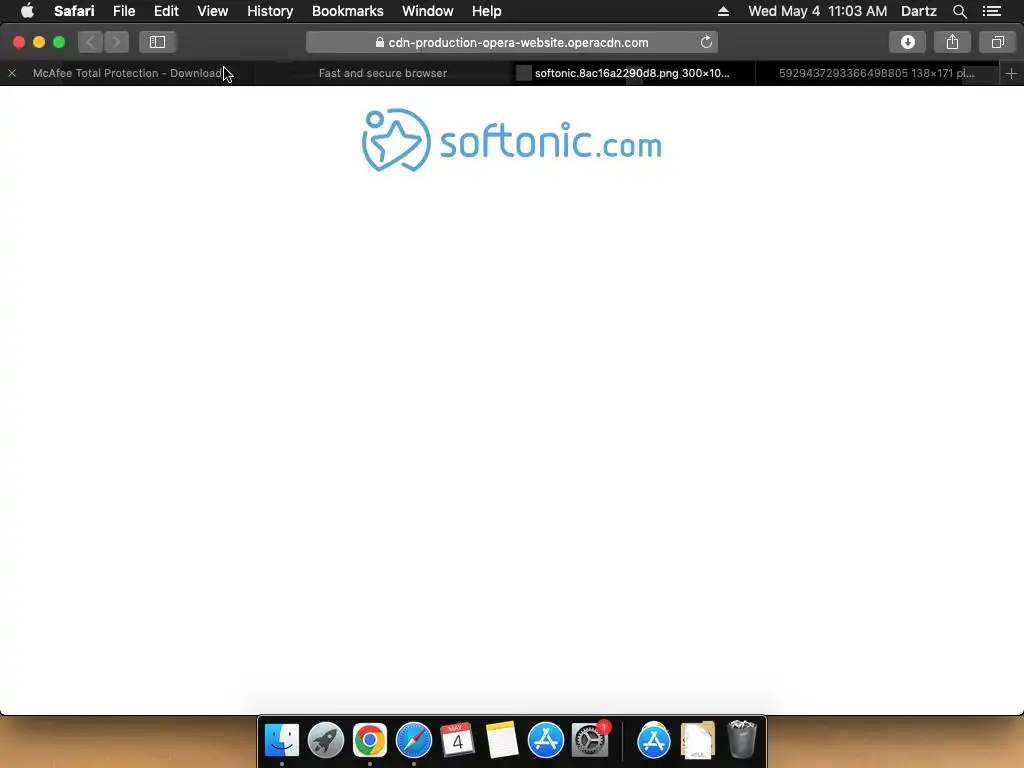Open the HTML document stack in Dock

click(697, 741)
